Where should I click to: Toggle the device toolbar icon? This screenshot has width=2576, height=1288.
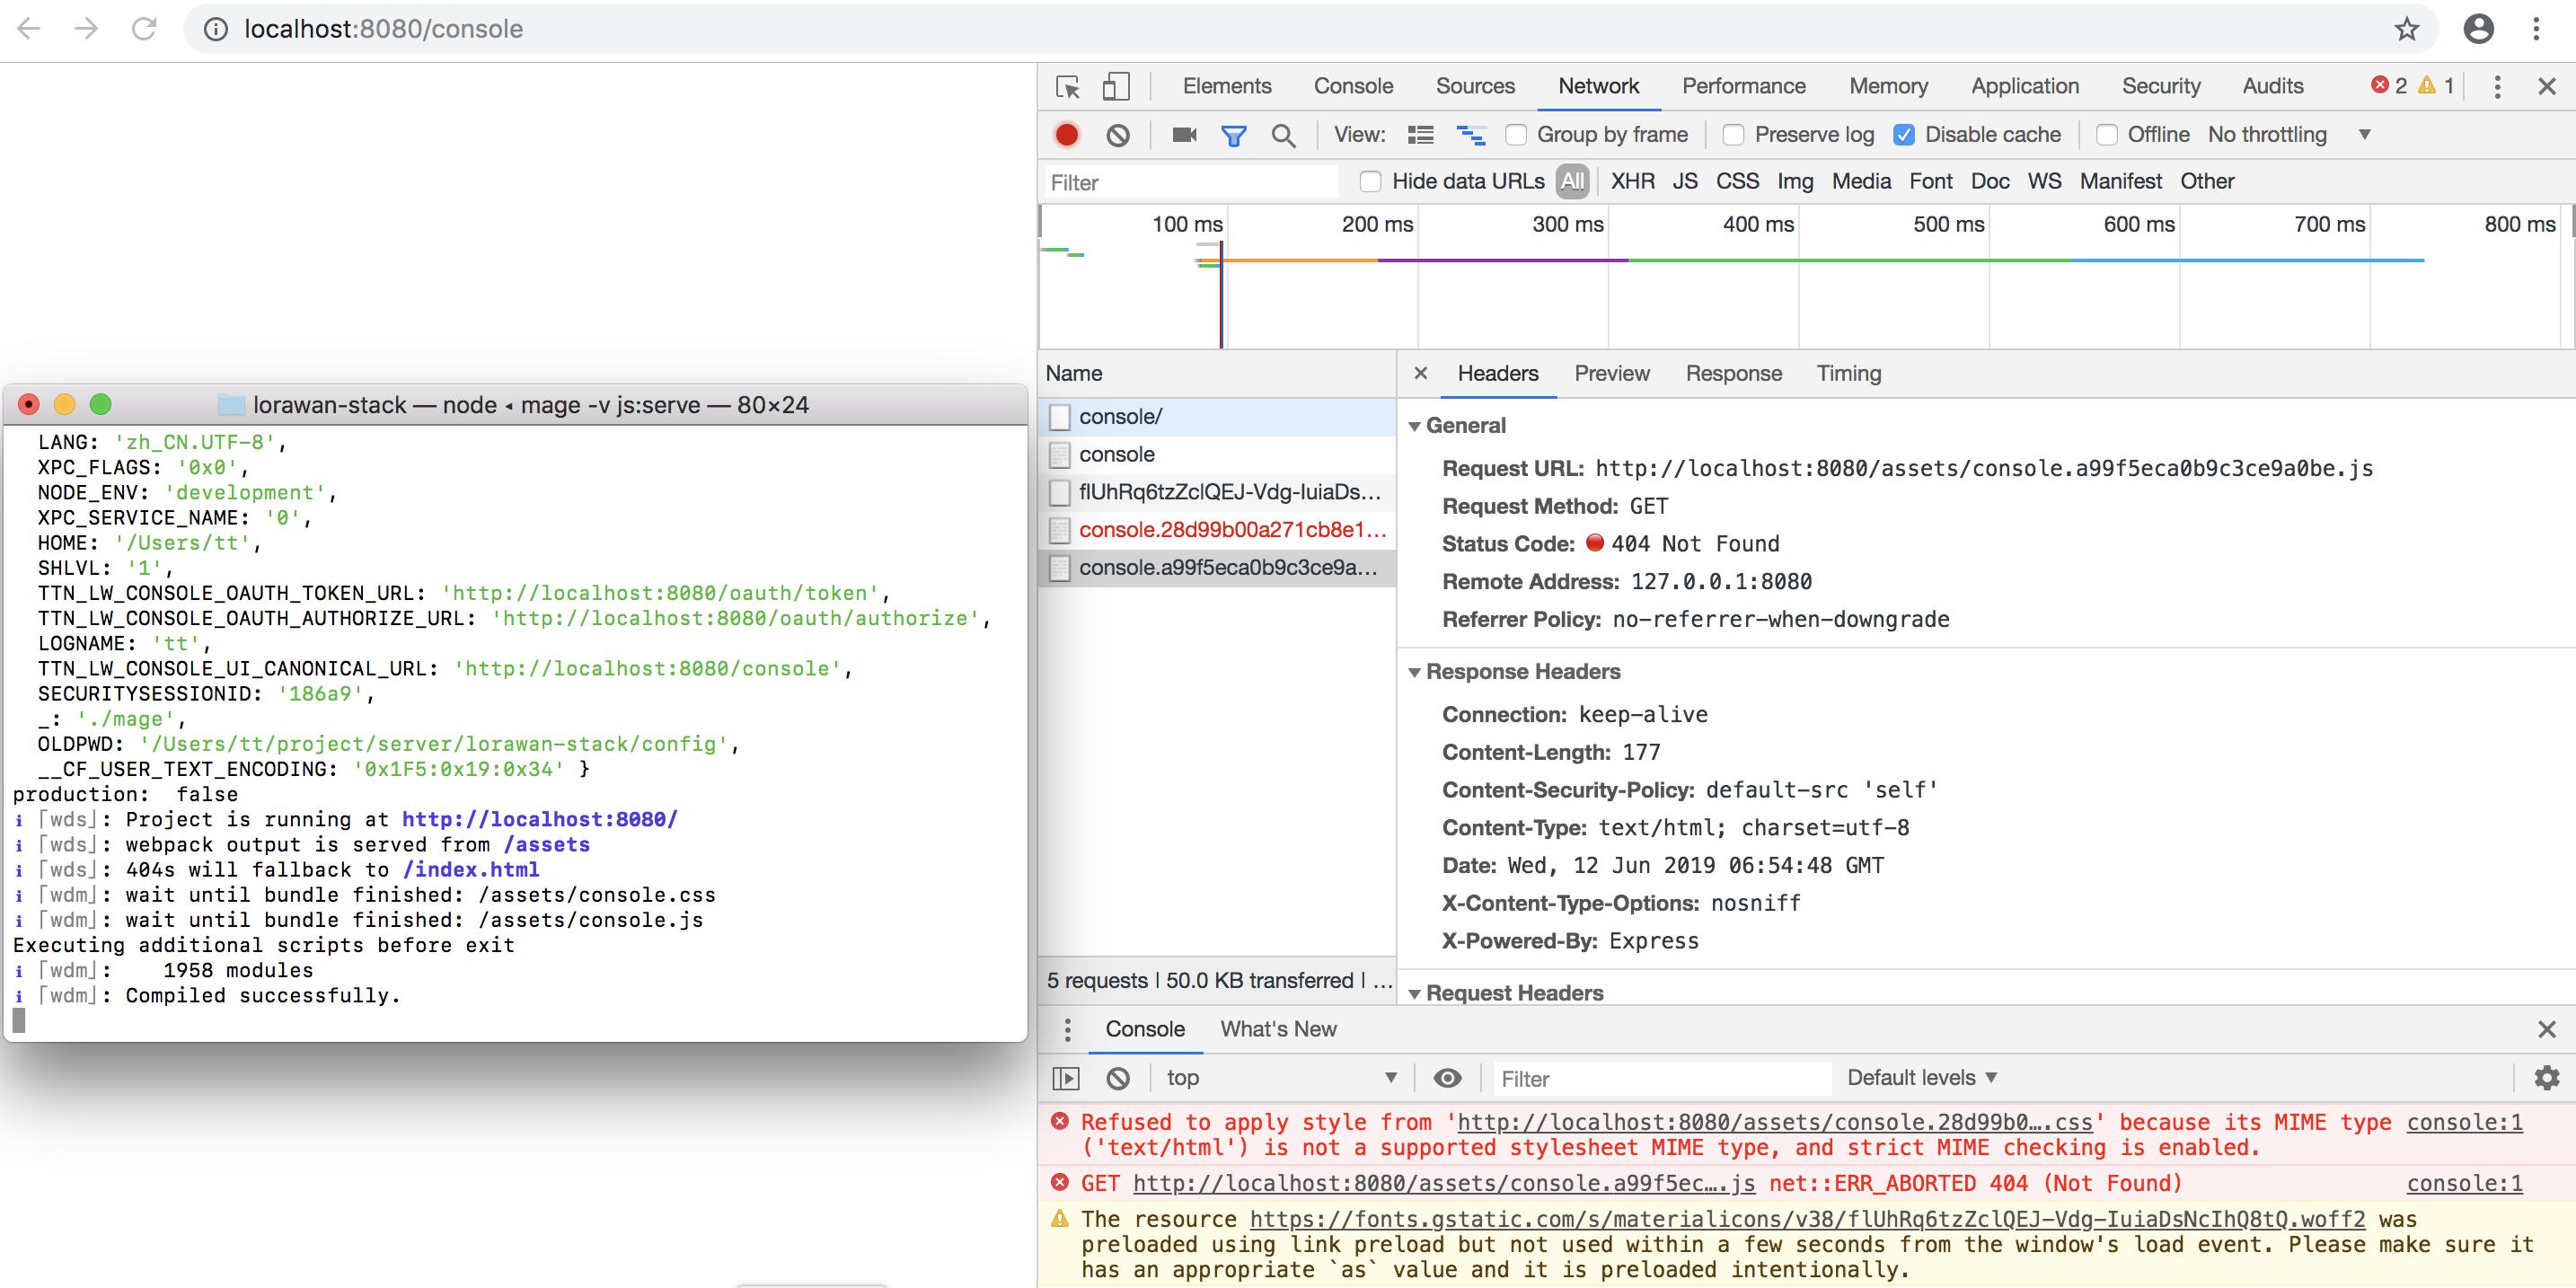click(x=1116, y=87)
